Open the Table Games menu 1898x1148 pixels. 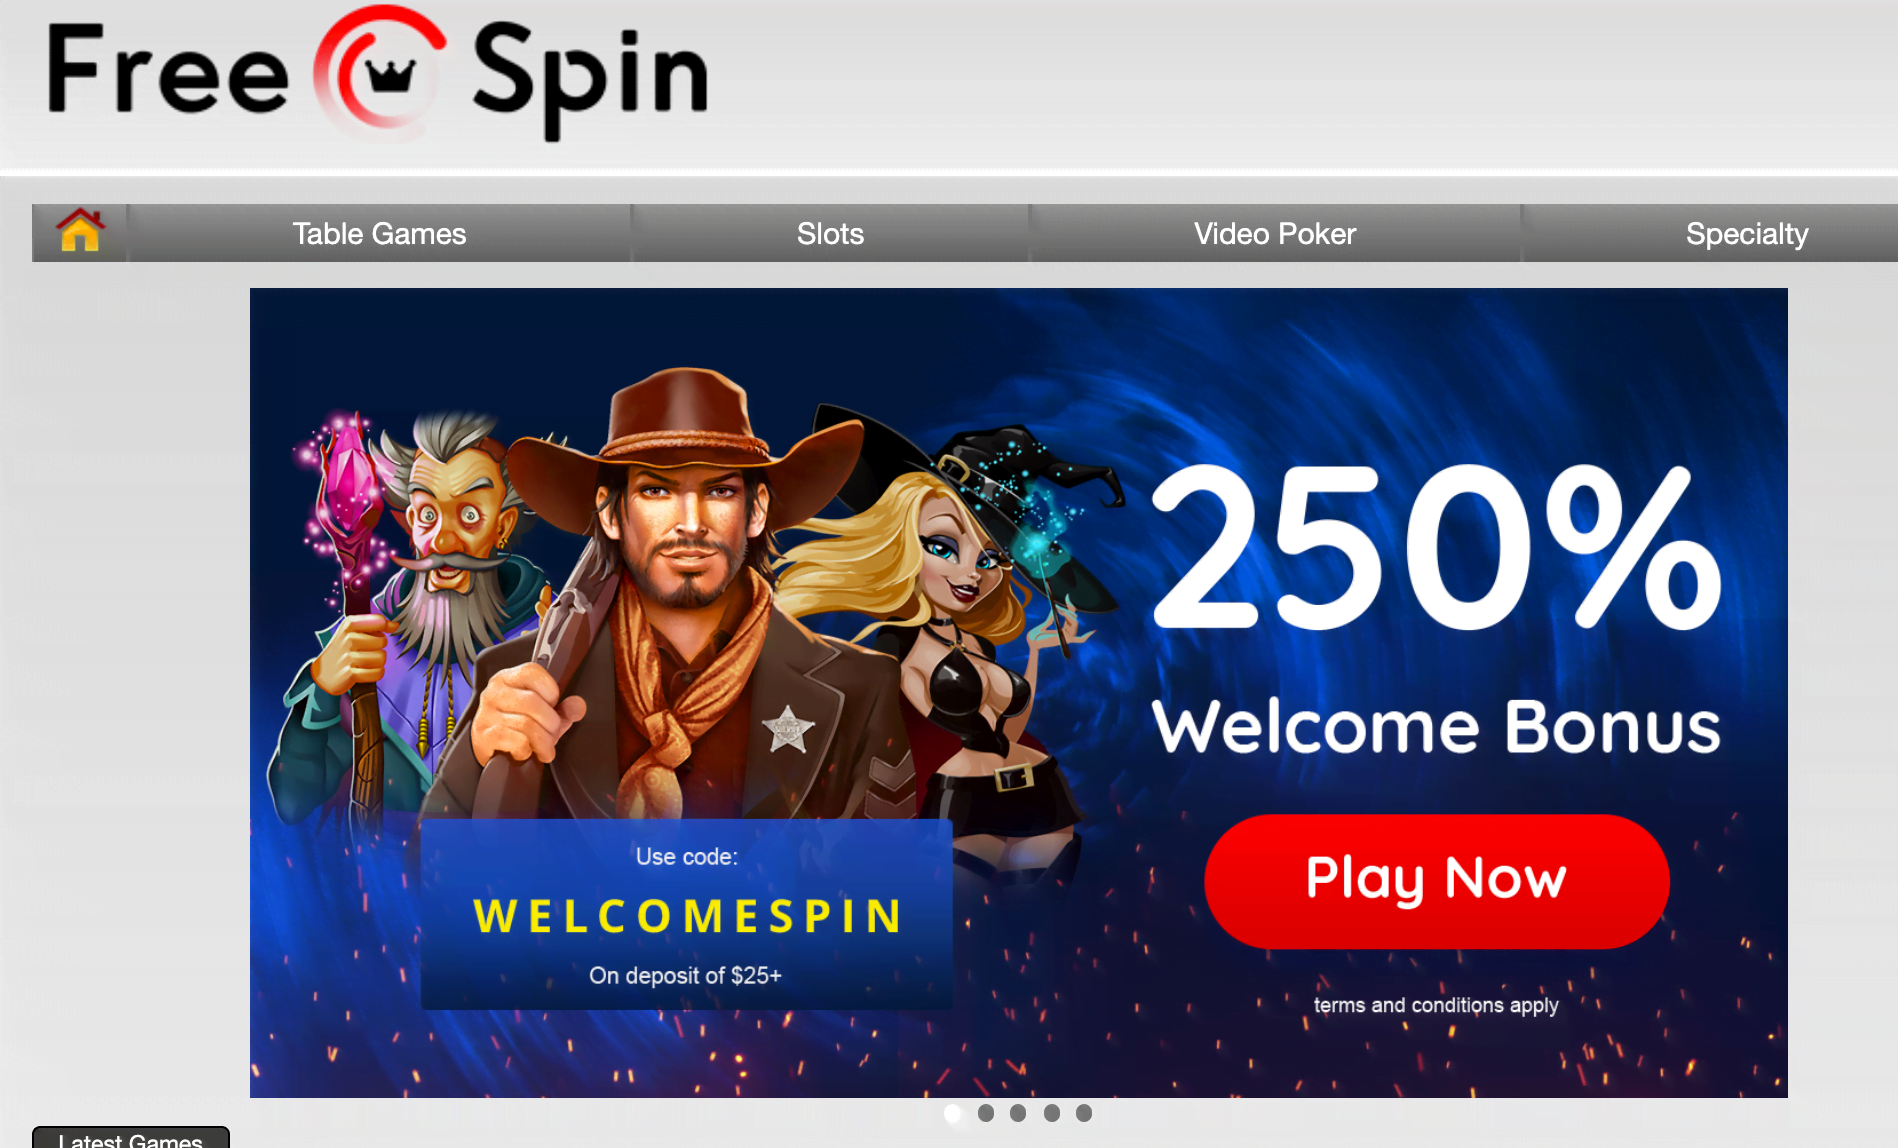[379, 234]
